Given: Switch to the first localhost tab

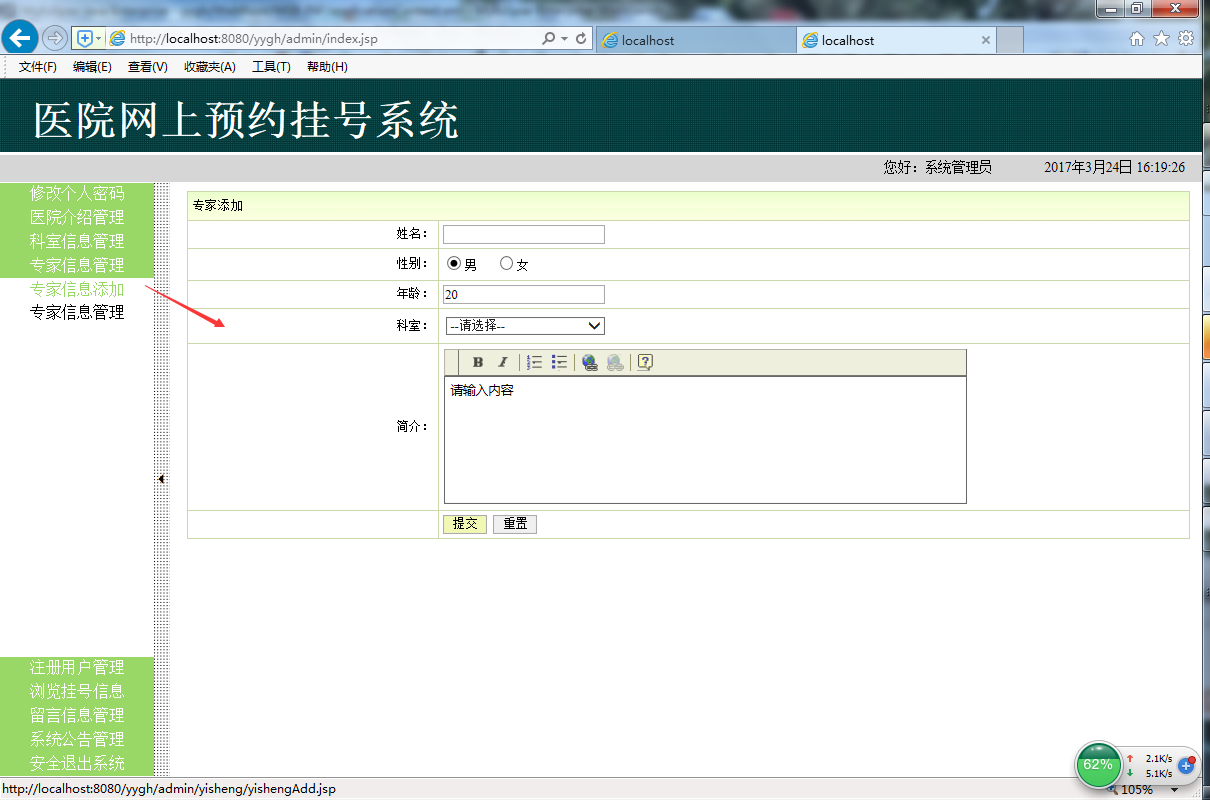Looking at the screenshot, I should [696, 40].
